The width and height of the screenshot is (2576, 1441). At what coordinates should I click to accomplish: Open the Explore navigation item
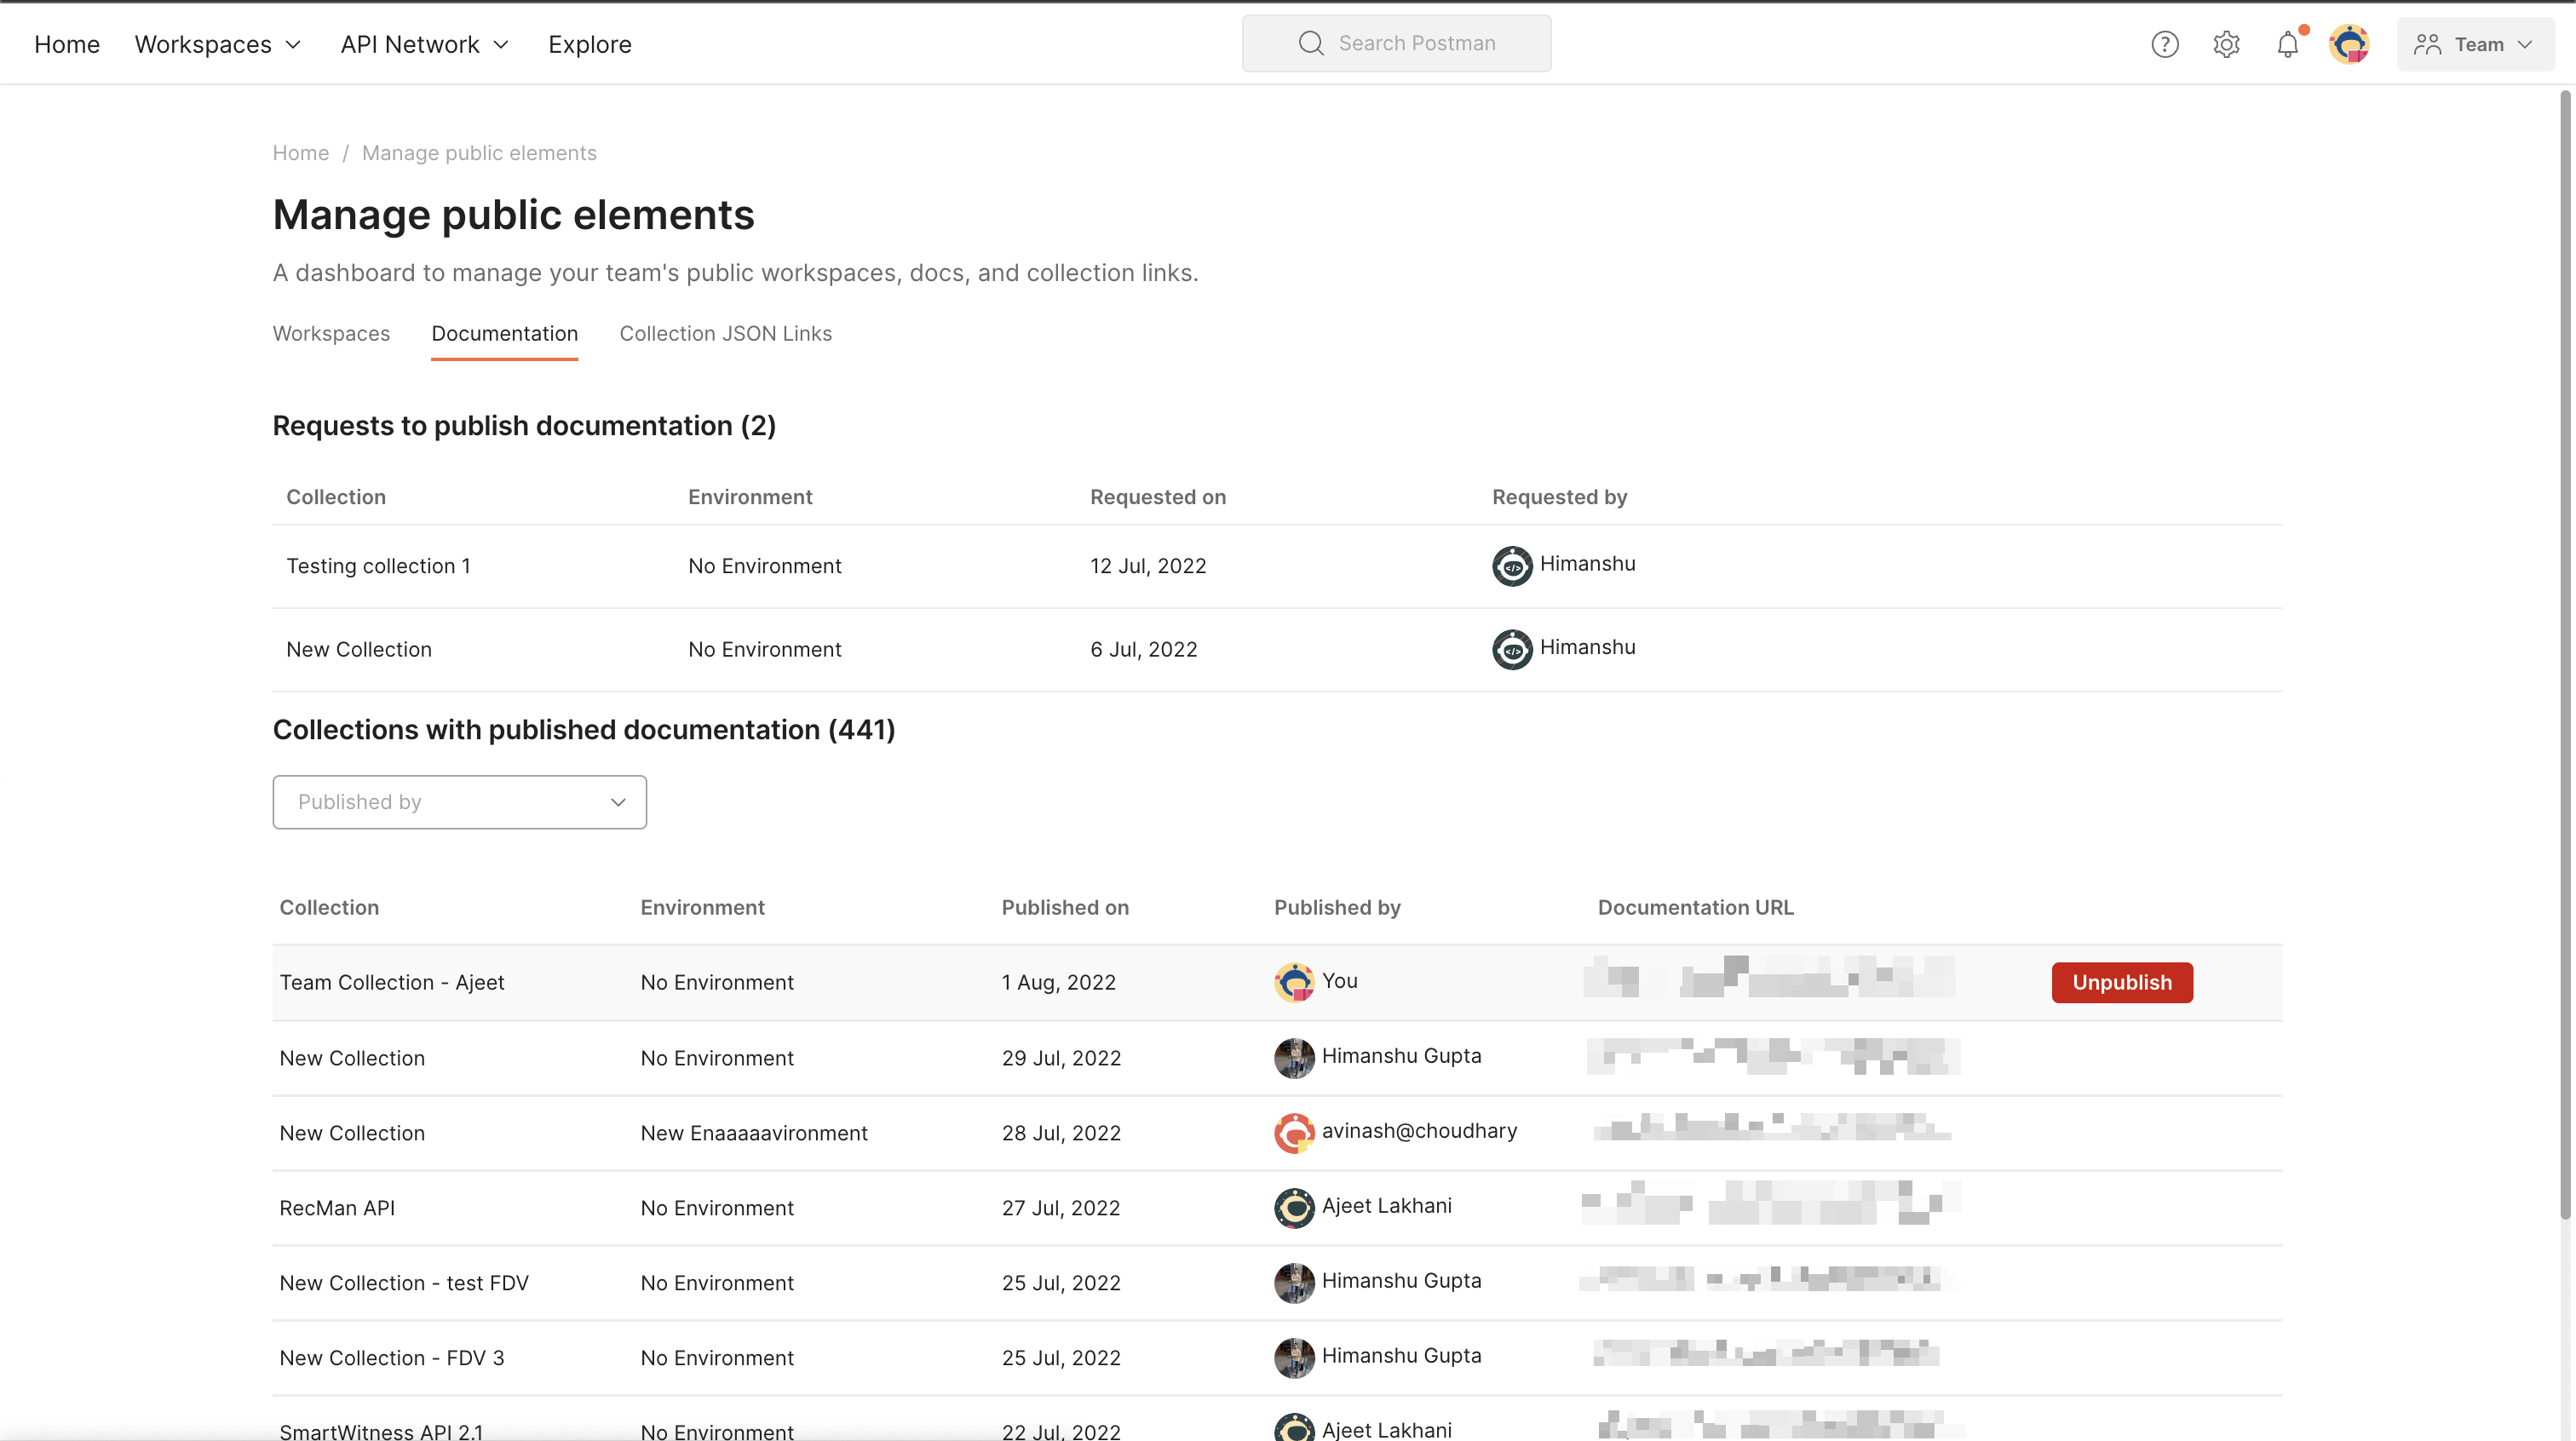[x=589, y=43]
